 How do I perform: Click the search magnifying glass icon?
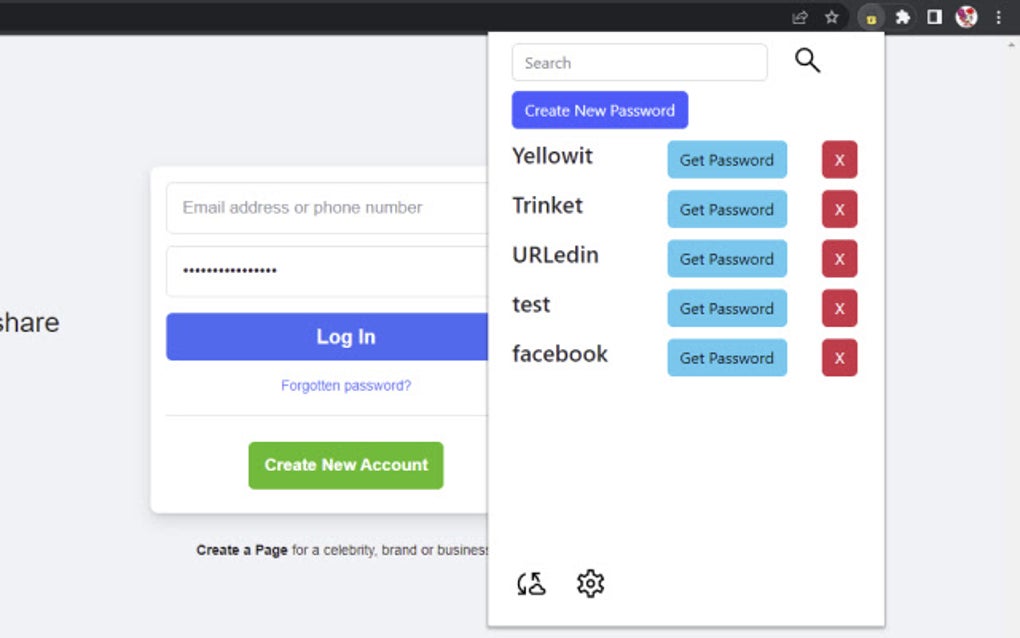click(806, 60)
